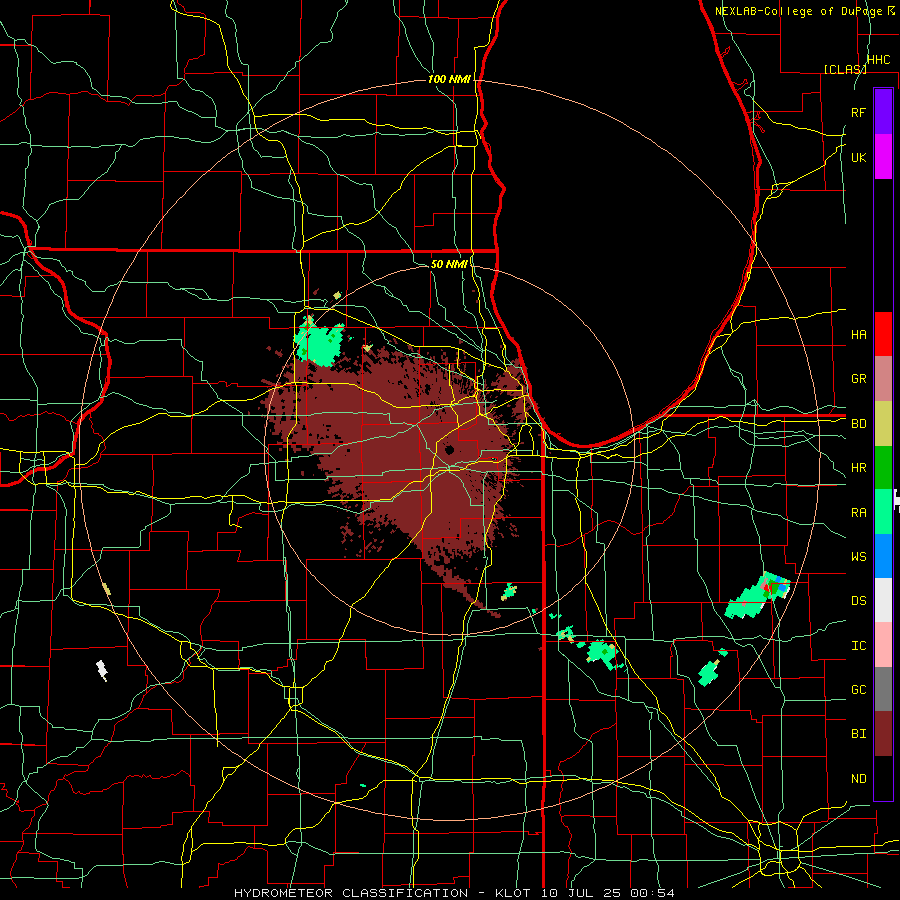This screenshot has width=900, height=900.
Task: Click the magenta UK color swatch
Action: pos(883,157)
